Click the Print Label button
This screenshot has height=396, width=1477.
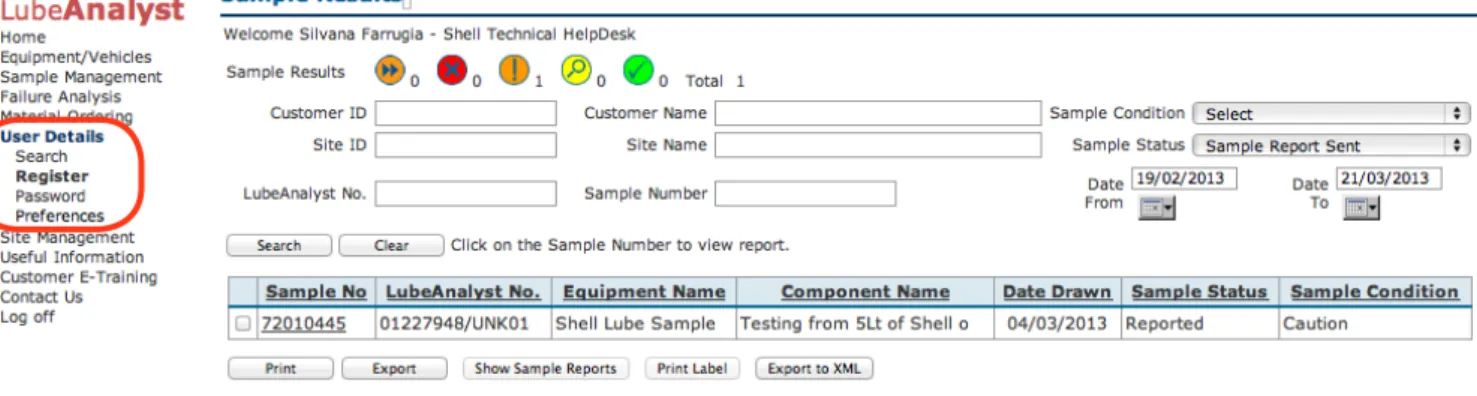[x=692, y=369]
